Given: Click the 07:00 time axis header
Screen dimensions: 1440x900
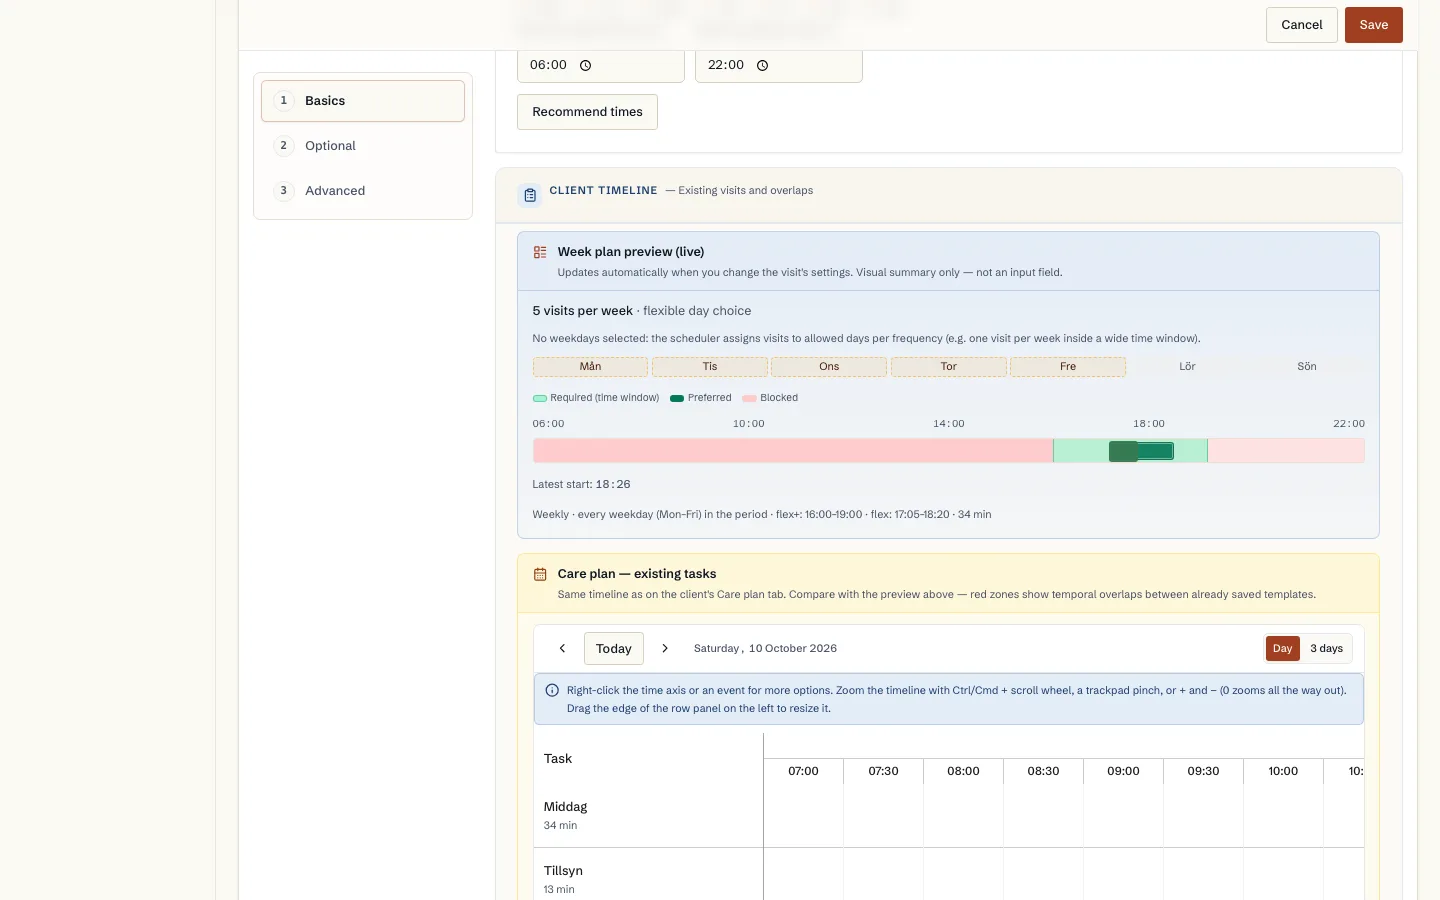Looking at the screenshot, I should click(x=803, y=772).
